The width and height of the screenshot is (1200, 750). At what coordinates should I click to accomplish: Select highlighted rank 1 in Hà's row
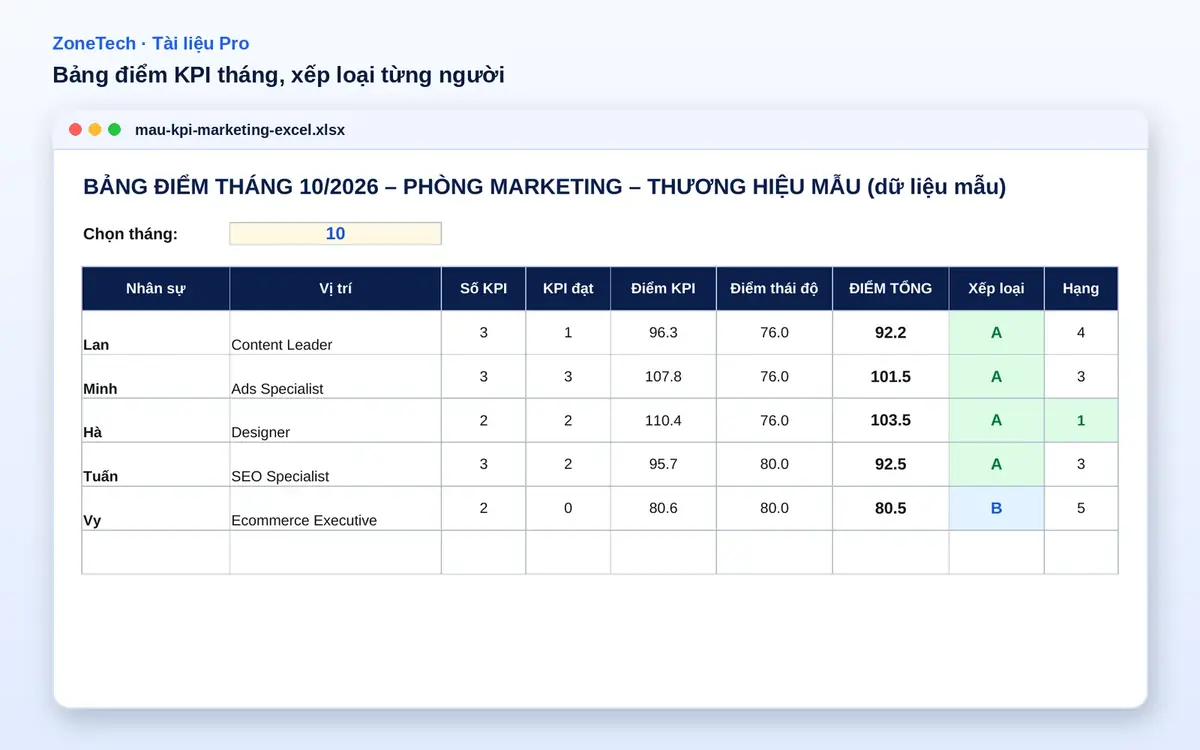pyautogui.click(x=1081, y=421)
